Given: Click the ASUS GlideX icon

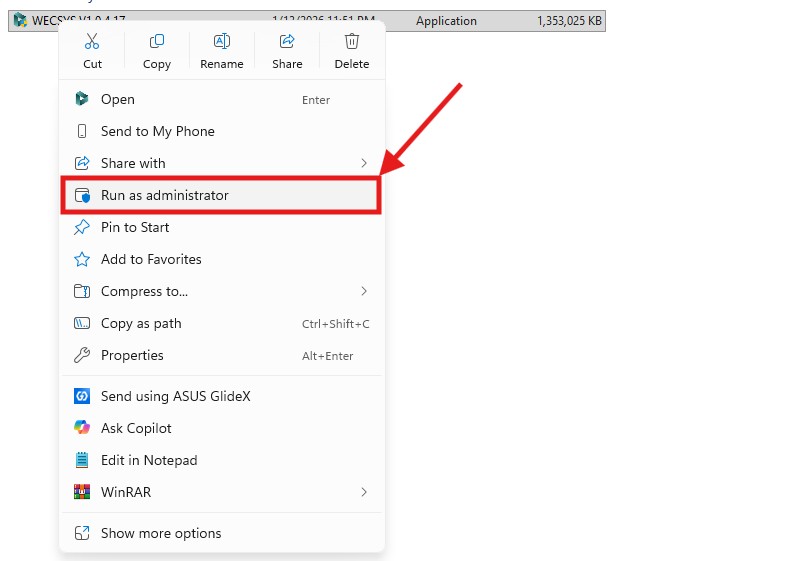Looking at the screenshot, I should pos(81,396).
